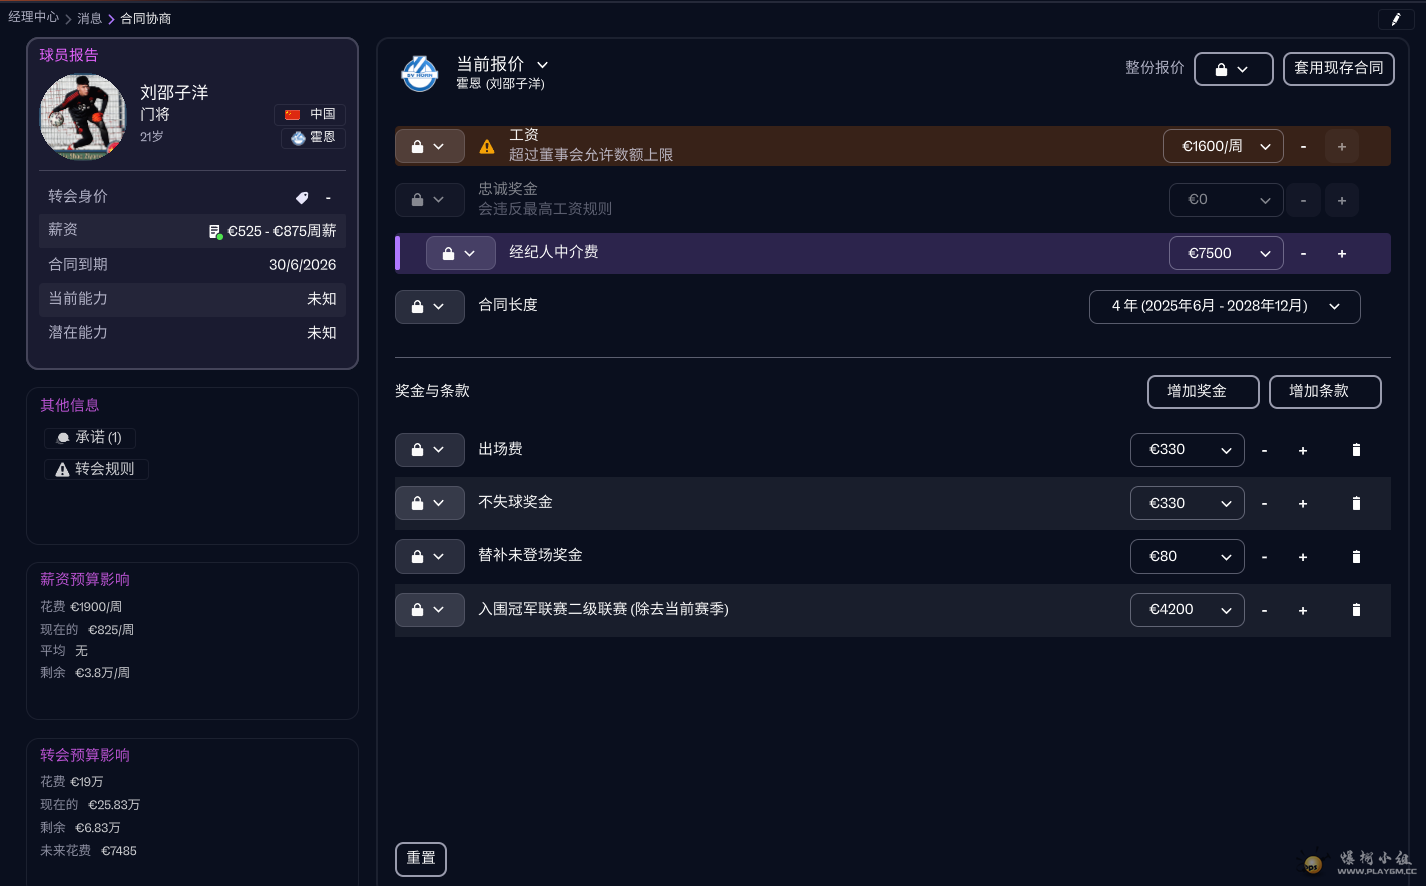Go to 经理中心 in the breadcrumb
The image size is (1426, 886).
click(34, 18)
